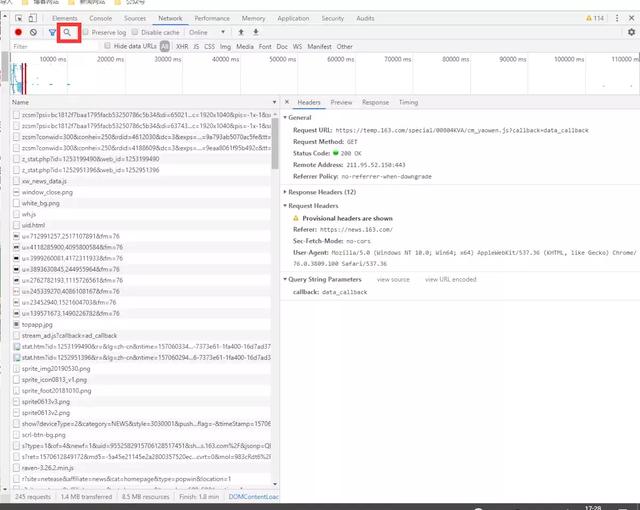Open the DevTools three-dot menu
The width and height of the screenshot is (640, 510).
(617, 18)
